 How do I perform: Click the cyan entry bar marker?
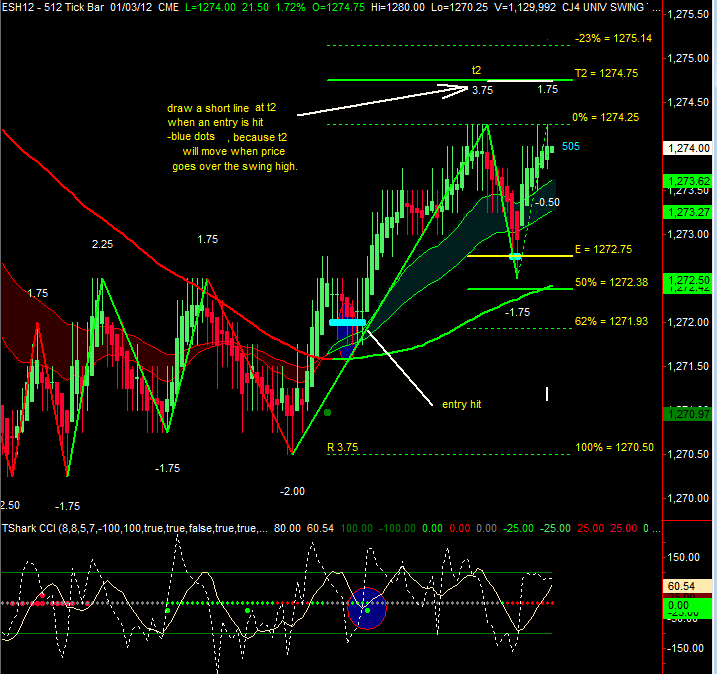(x=347, y=322)
